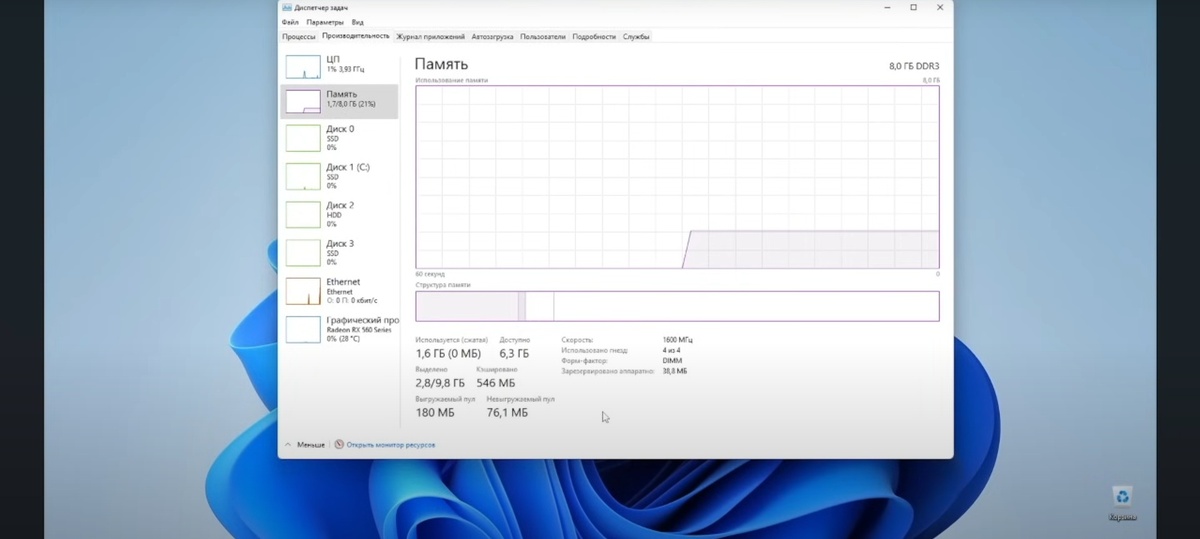Click the 180 МБ paged pool value
This screenshot has height=539, width=1200.
[x=434, y=413]
